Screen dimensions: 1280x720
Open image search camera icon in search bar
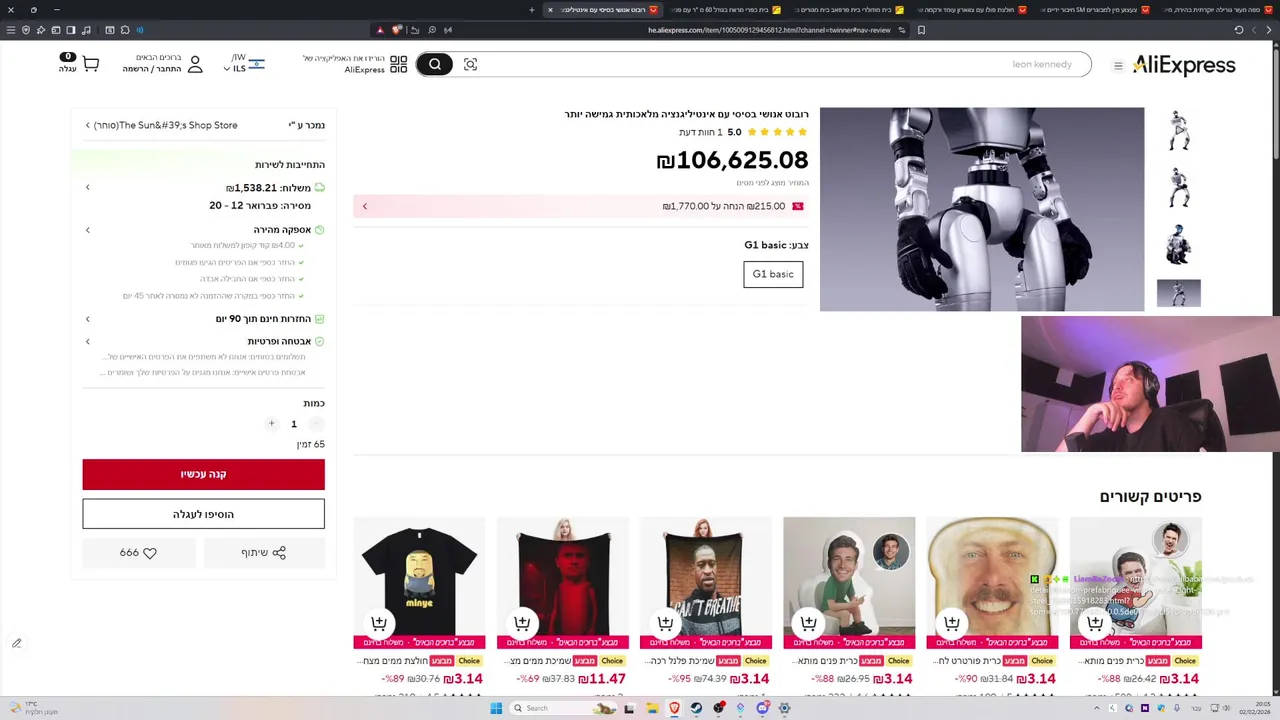(x=470, y=64)
